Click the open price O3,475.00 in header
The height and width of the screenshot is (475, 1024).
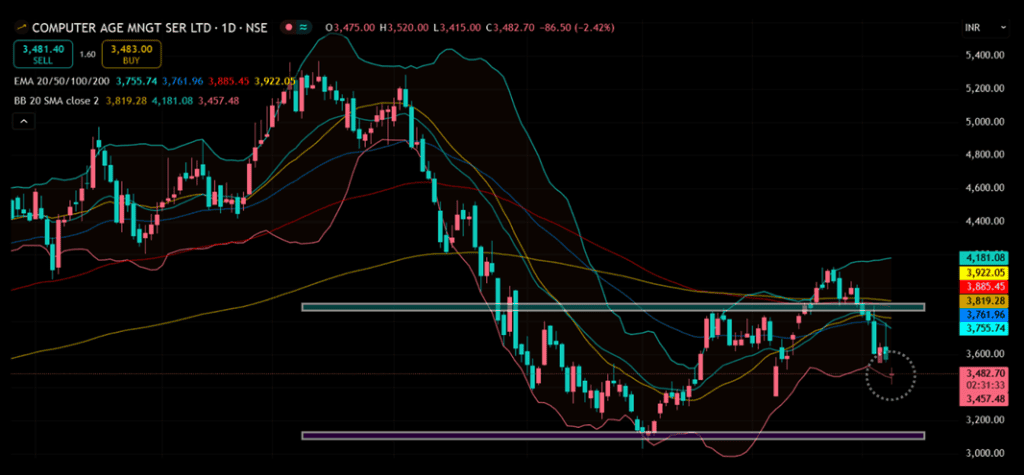pyautogui.click(x=351, y=27)
